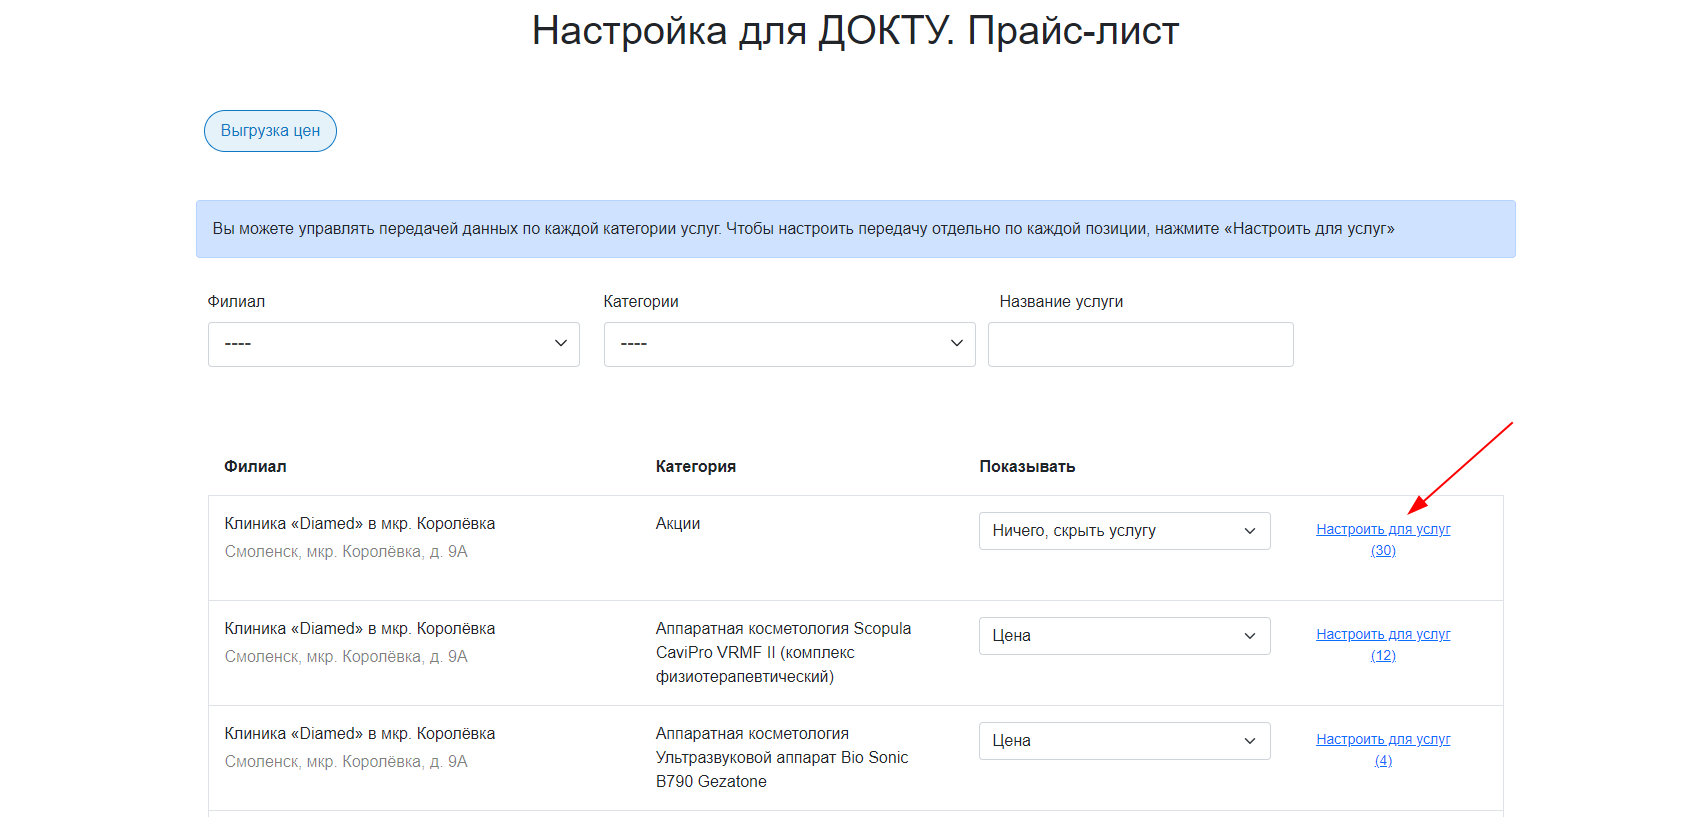Open the Категории filter dropdown
Screen dimensions: 1706x817
[x=790, y=344]
